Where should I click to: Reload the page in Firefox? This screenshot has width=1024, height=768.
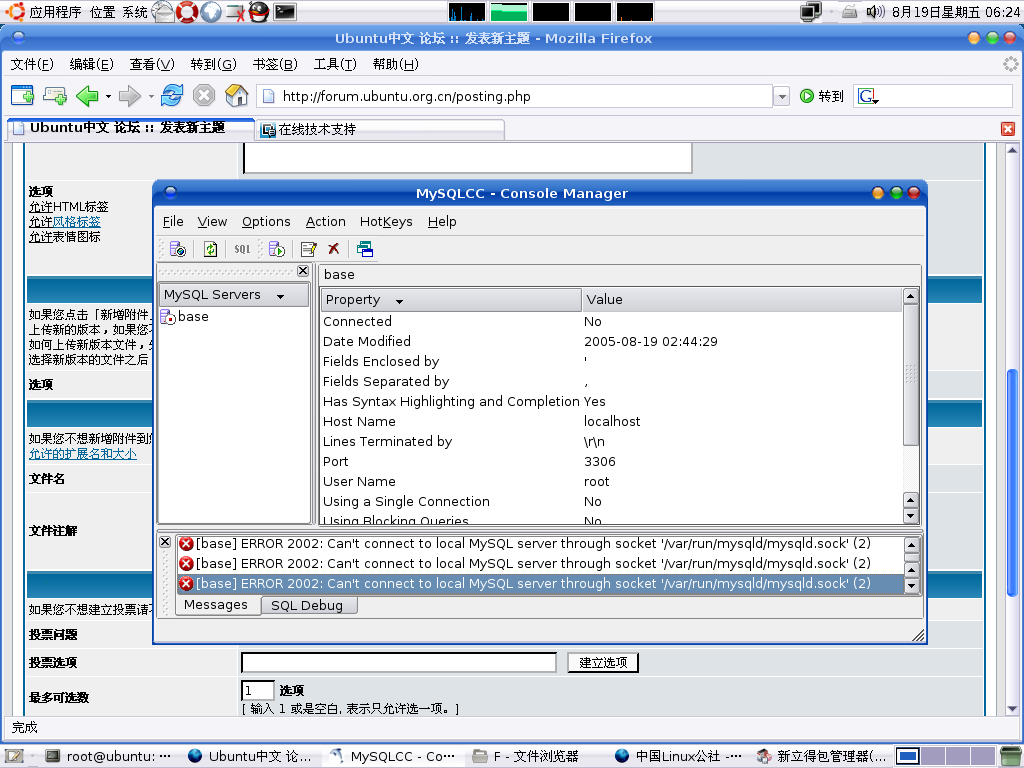pyautogui.click(x=172, y=95)
